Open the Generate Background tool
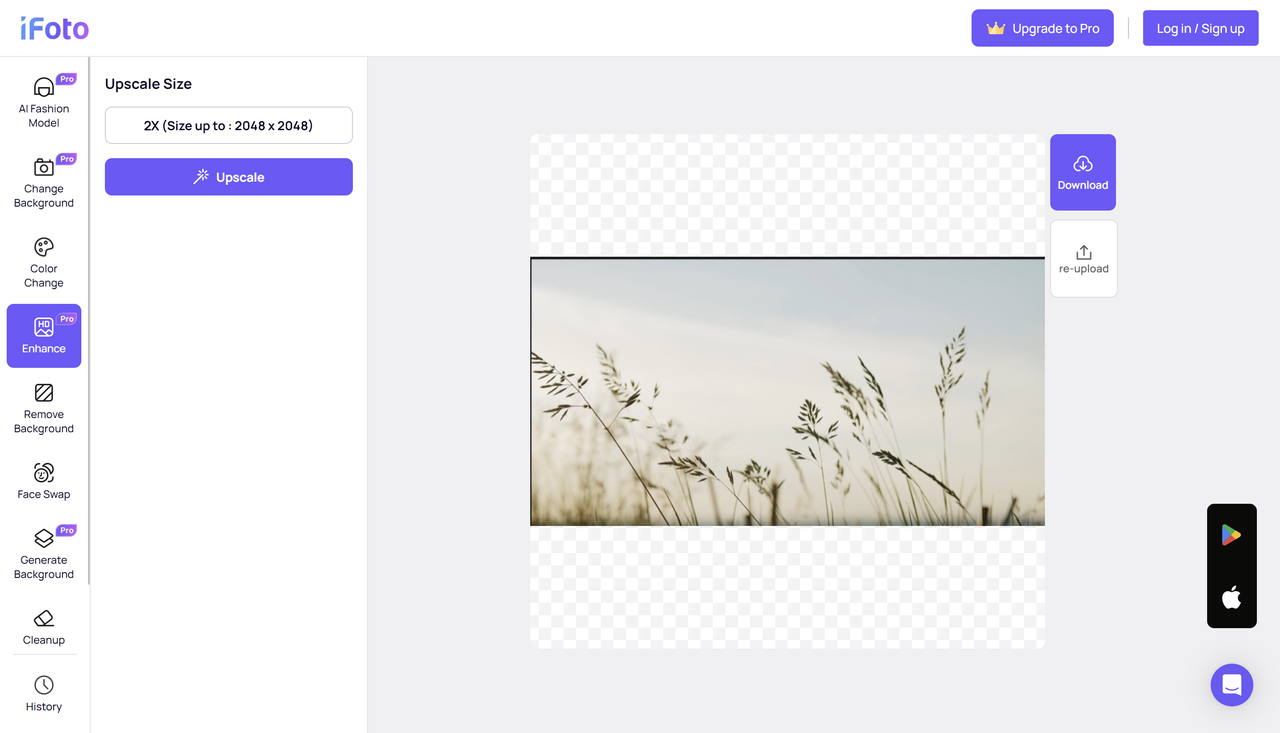This screenshot has width=1280, height=733. (x=43, y=550)
